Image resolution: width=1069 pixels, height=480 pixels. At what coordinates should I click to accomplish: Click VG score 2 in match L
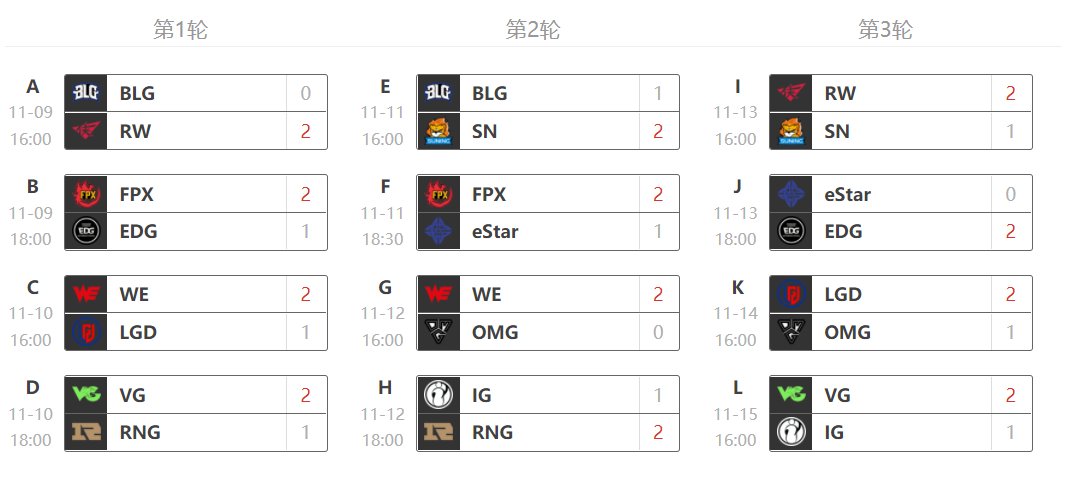pyautogui.click(x=1010, y=395)
